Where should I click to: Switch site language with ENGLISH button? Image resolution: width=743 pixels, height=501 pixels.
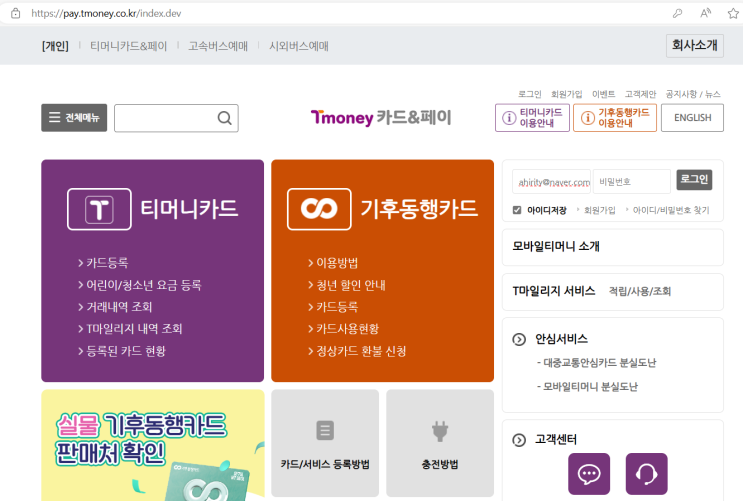tap(692, 118)
